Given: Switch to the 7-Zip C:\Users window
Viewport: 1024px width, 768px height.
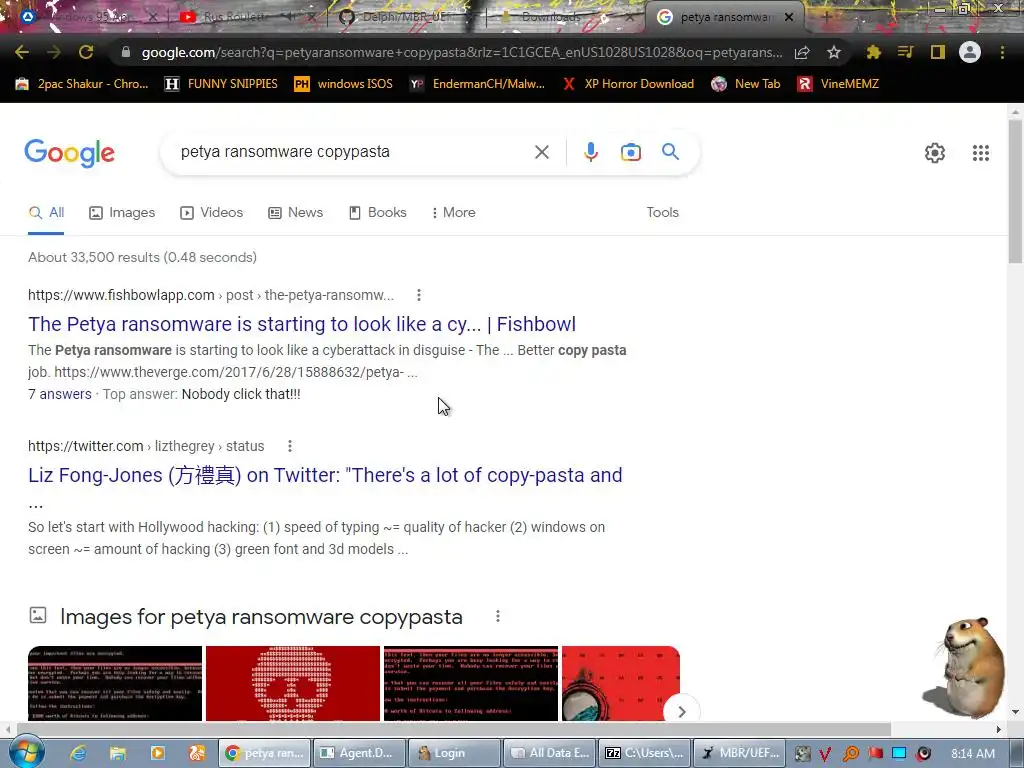Looking at the screenshot, I should click(645, 754).
